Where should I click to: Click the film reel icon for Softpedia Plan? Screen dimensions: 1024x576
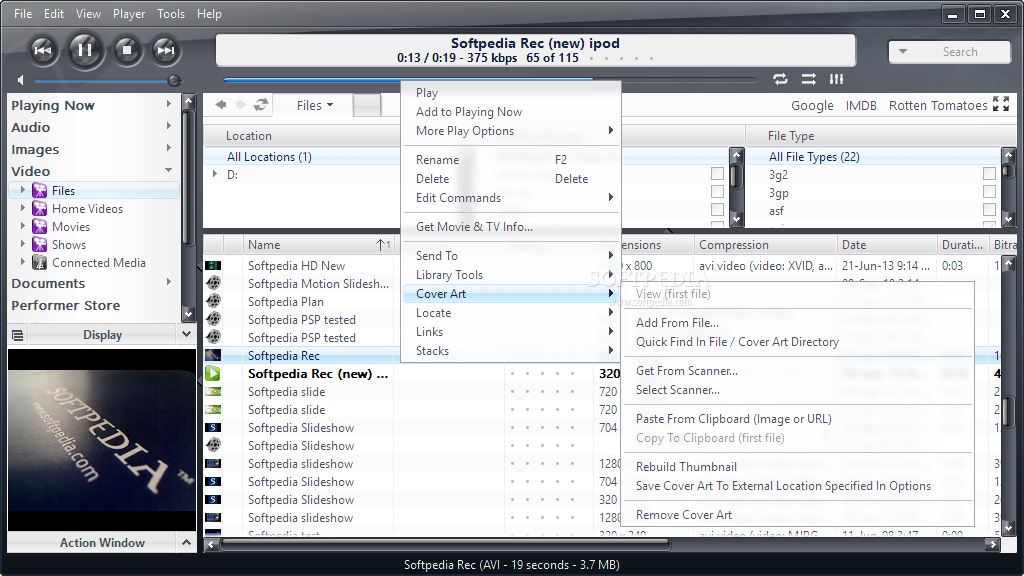[x=213, y=301]
